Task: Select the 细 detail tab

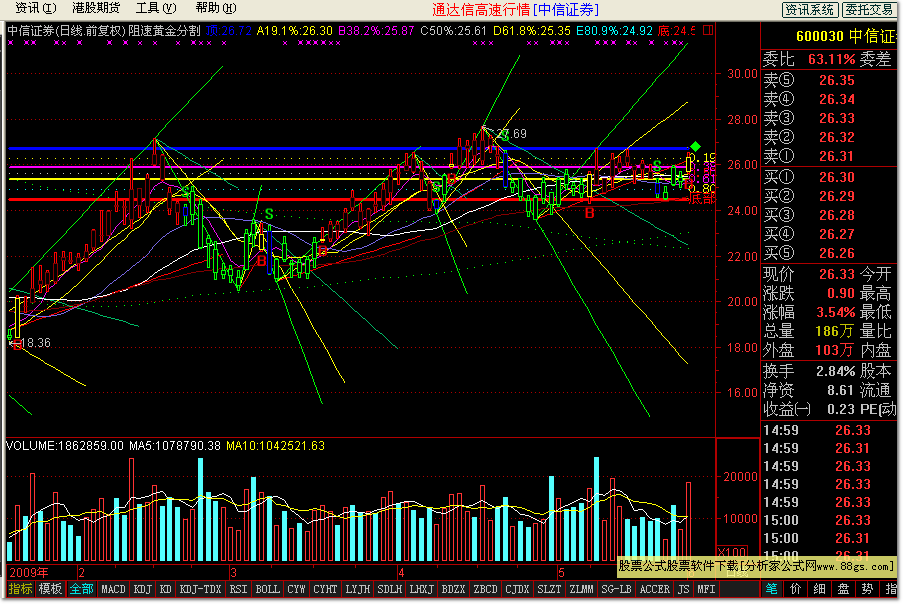Action: tap(819, 589)
